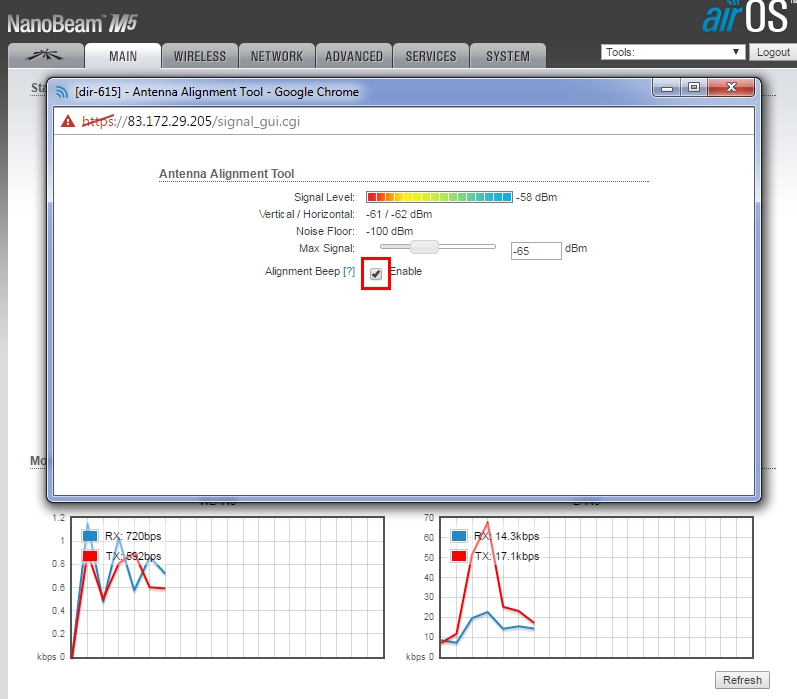Click the airOS logo

747,17
